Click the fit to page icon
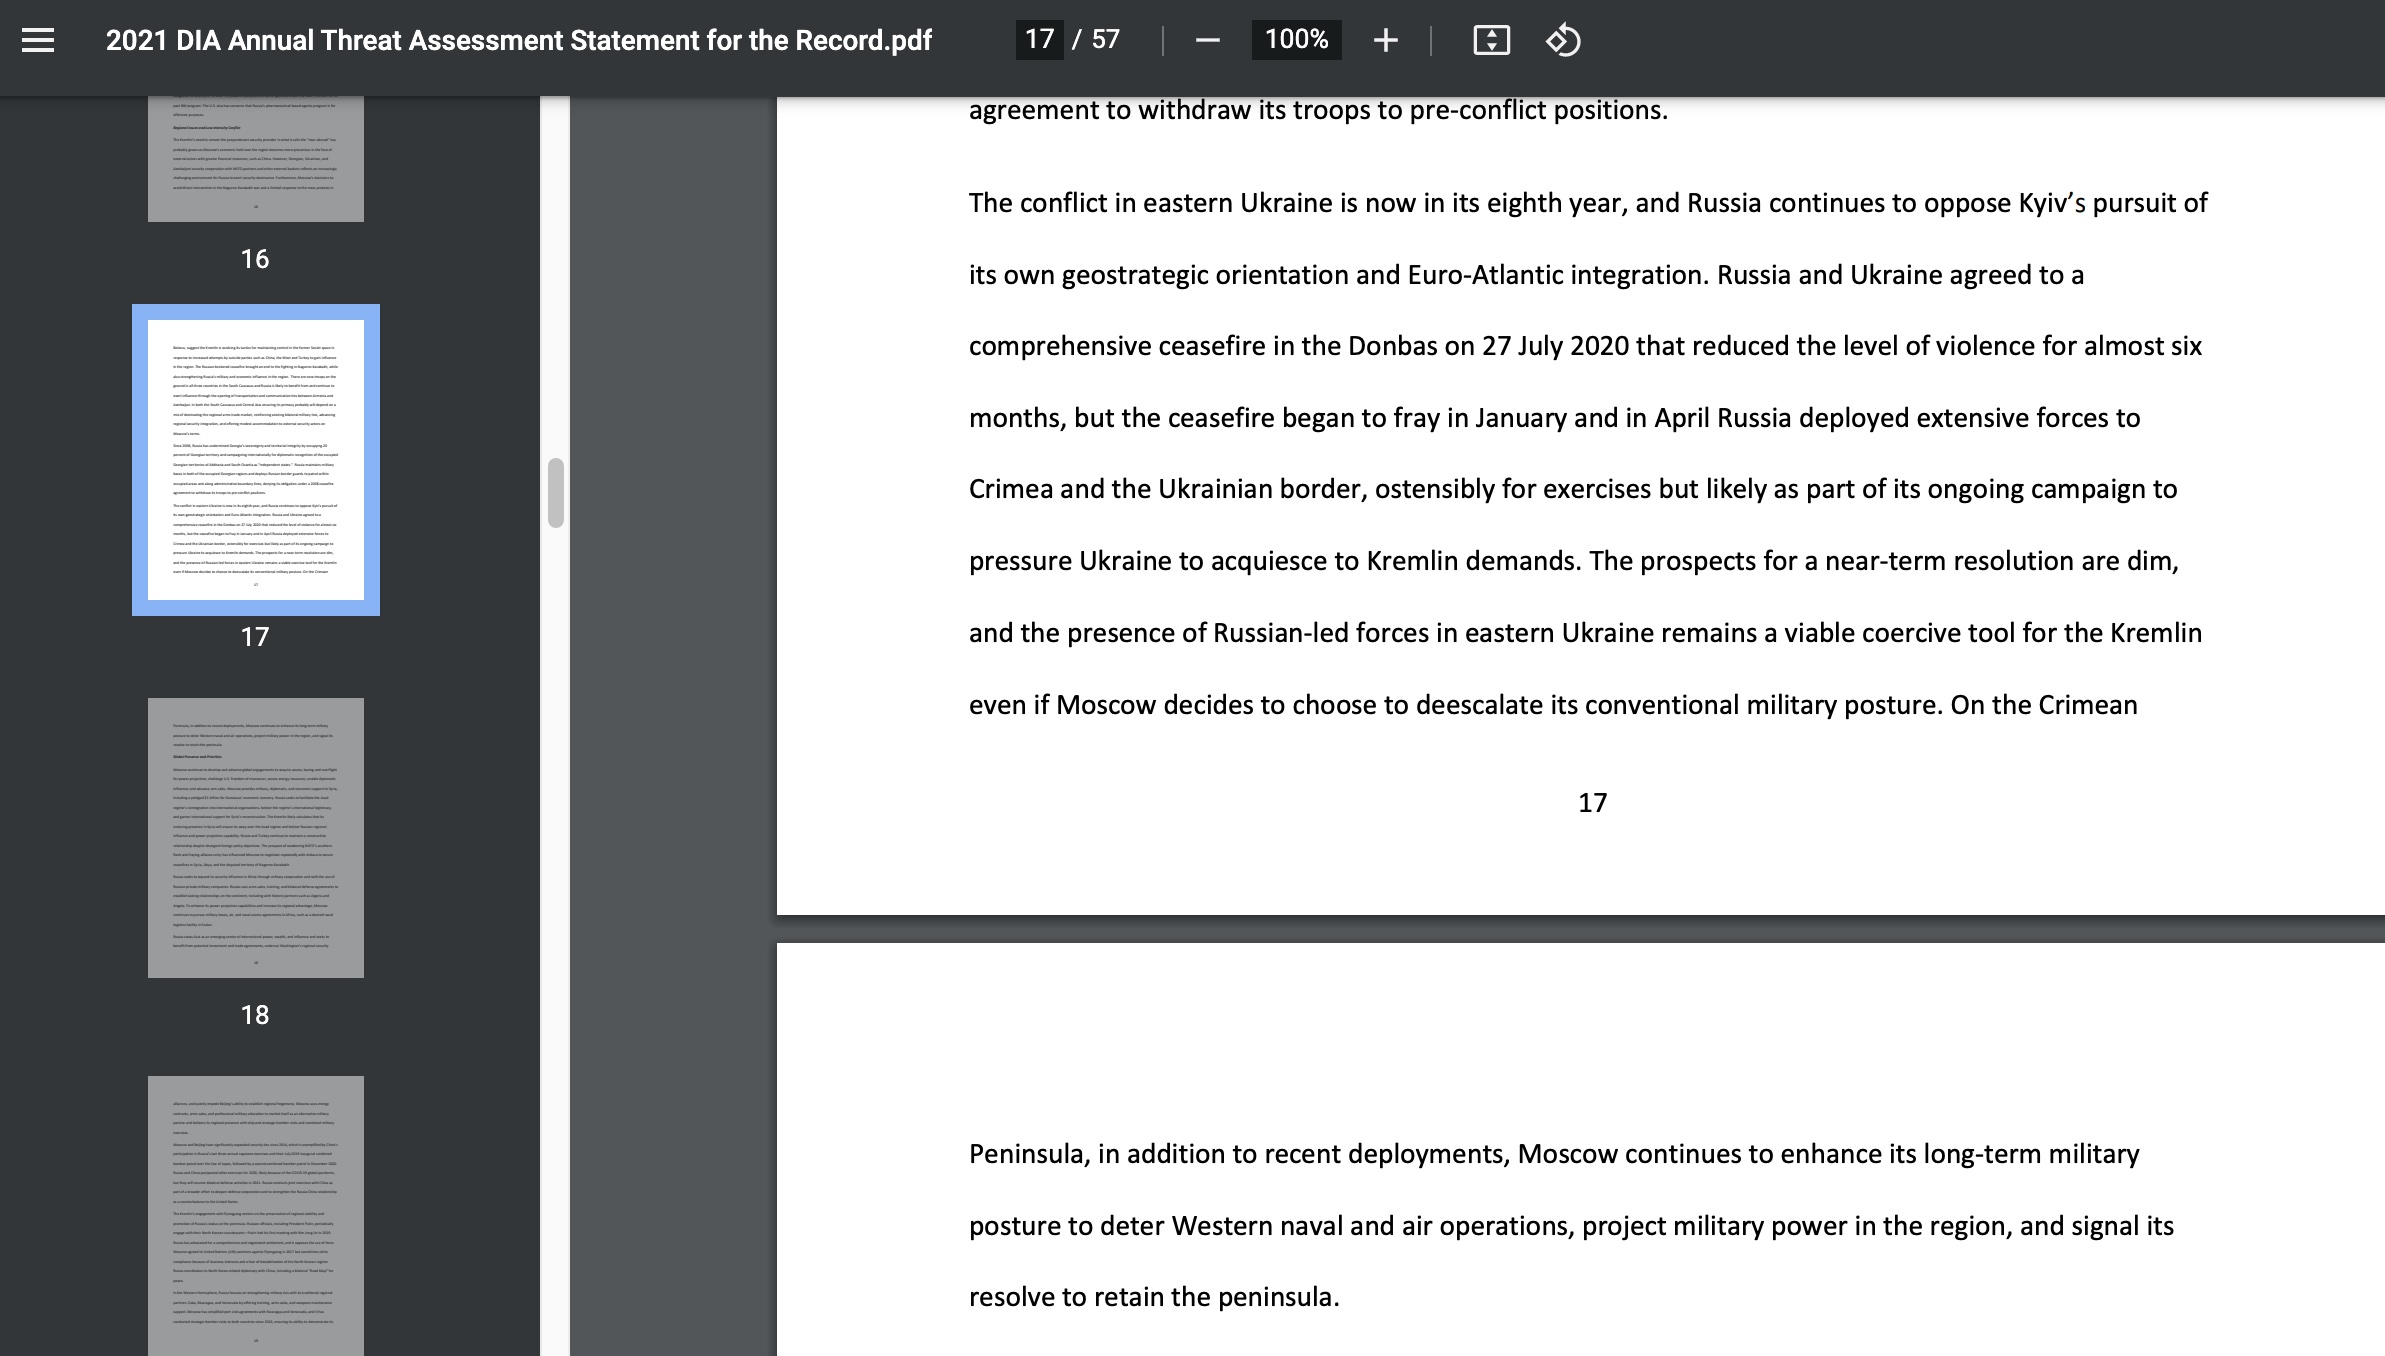 [x=1491, y=40]
